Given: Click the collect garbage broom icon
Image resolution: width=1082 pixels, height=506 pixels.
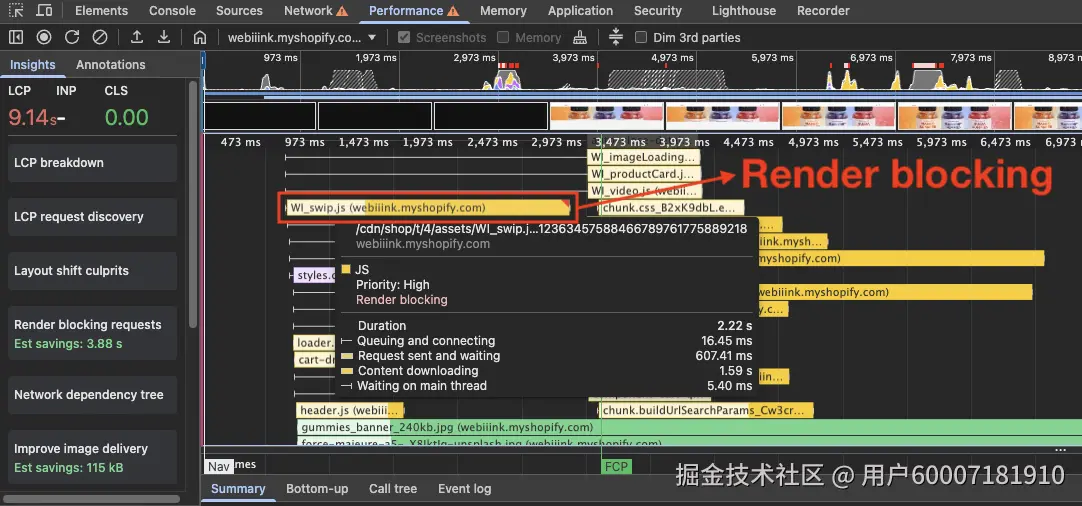Looking at the screenshot, I should click(580, 37).
